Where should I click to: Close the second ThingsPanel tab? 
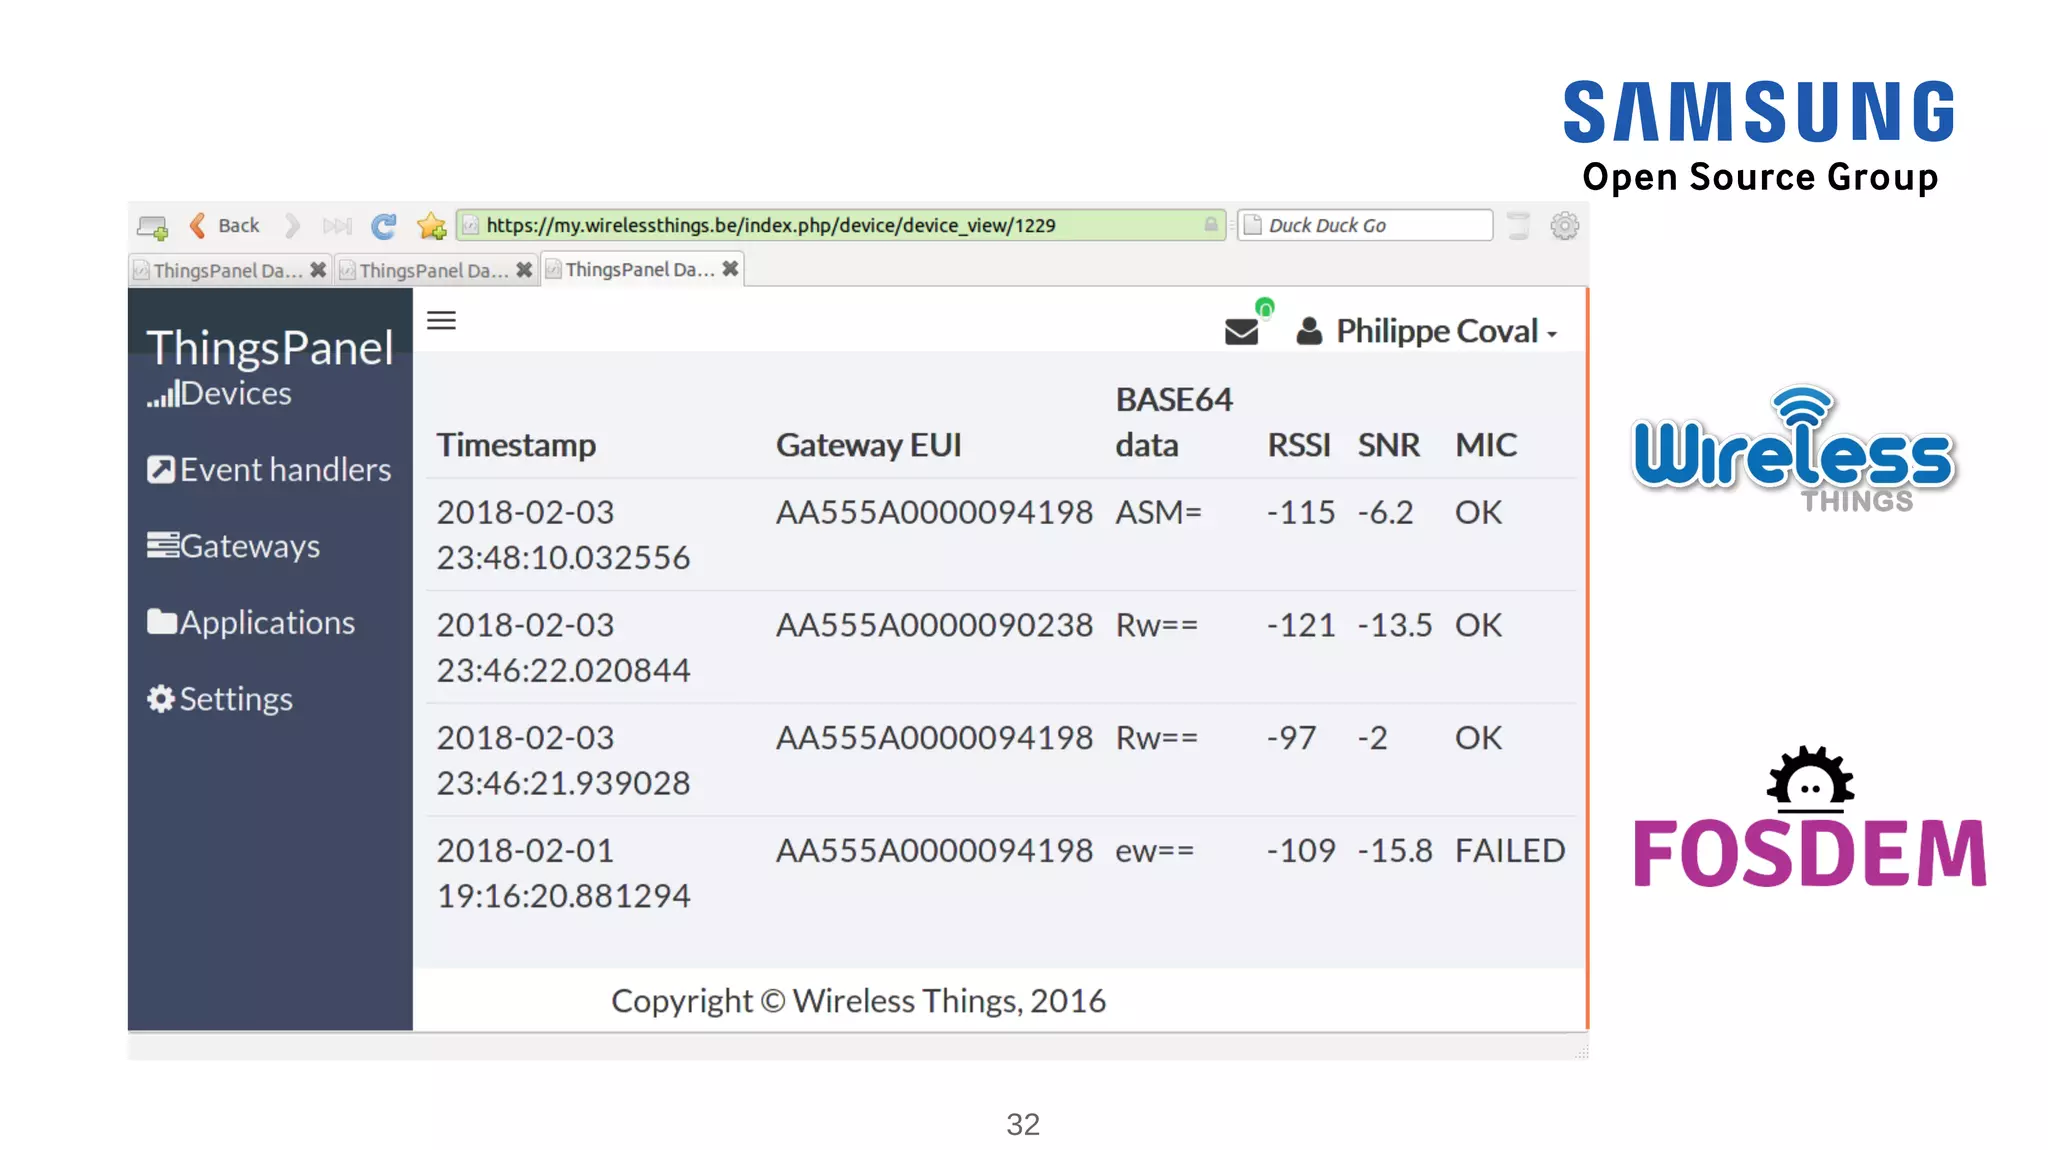[524, 270]
